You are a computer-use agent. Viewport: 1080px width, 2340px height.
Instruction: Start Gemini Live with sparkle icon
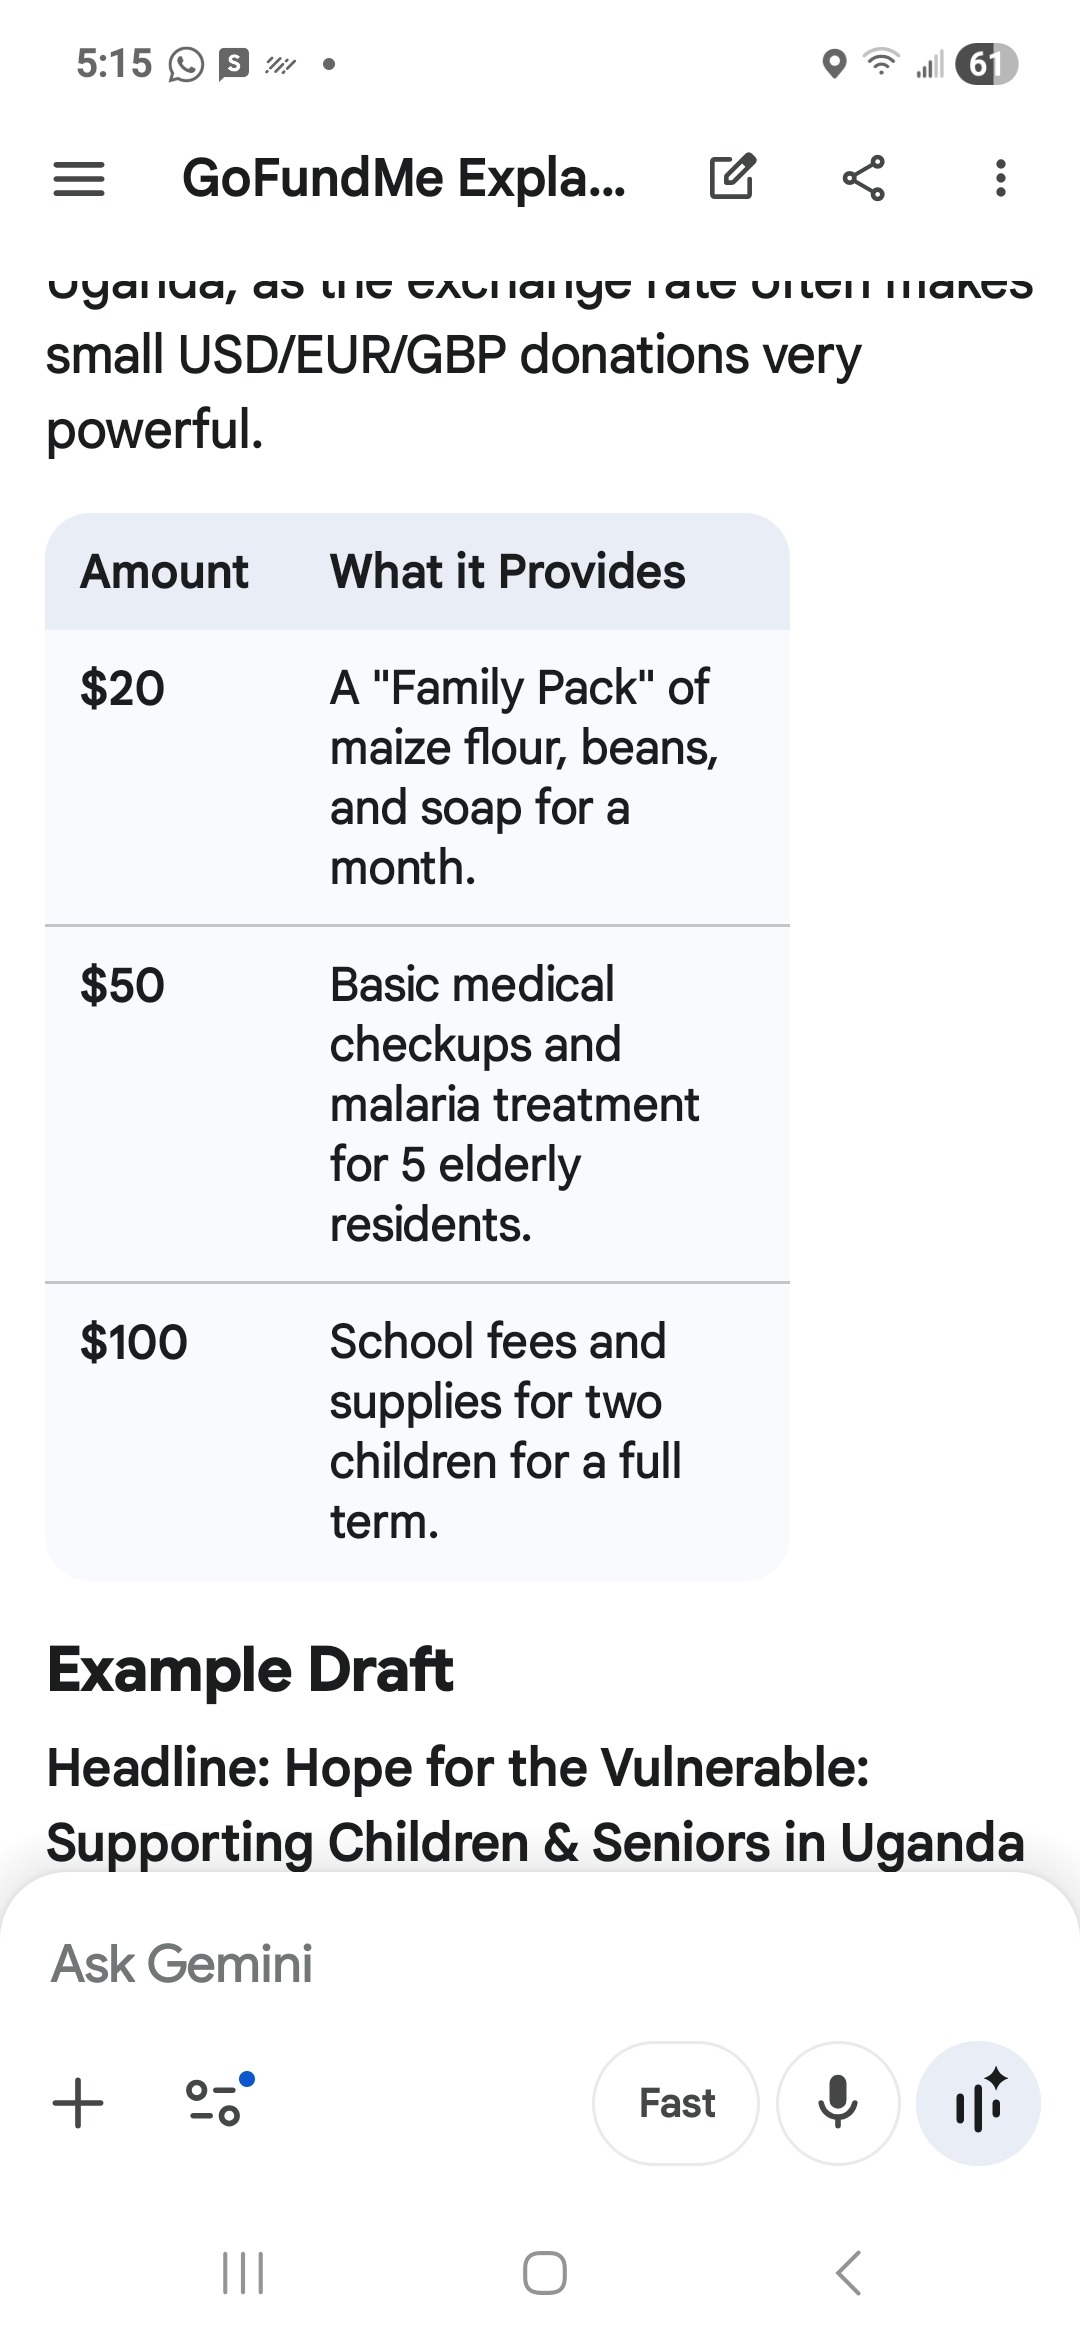[x=978, y=2102]
